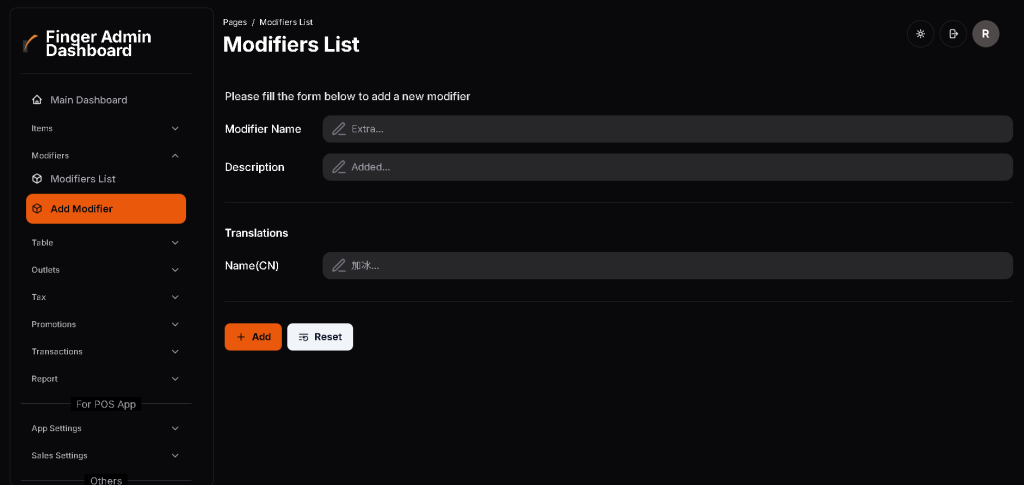Toggle the light/dark theme button
The height and width of the screenshot is (485, 1024).
point(920,34)
